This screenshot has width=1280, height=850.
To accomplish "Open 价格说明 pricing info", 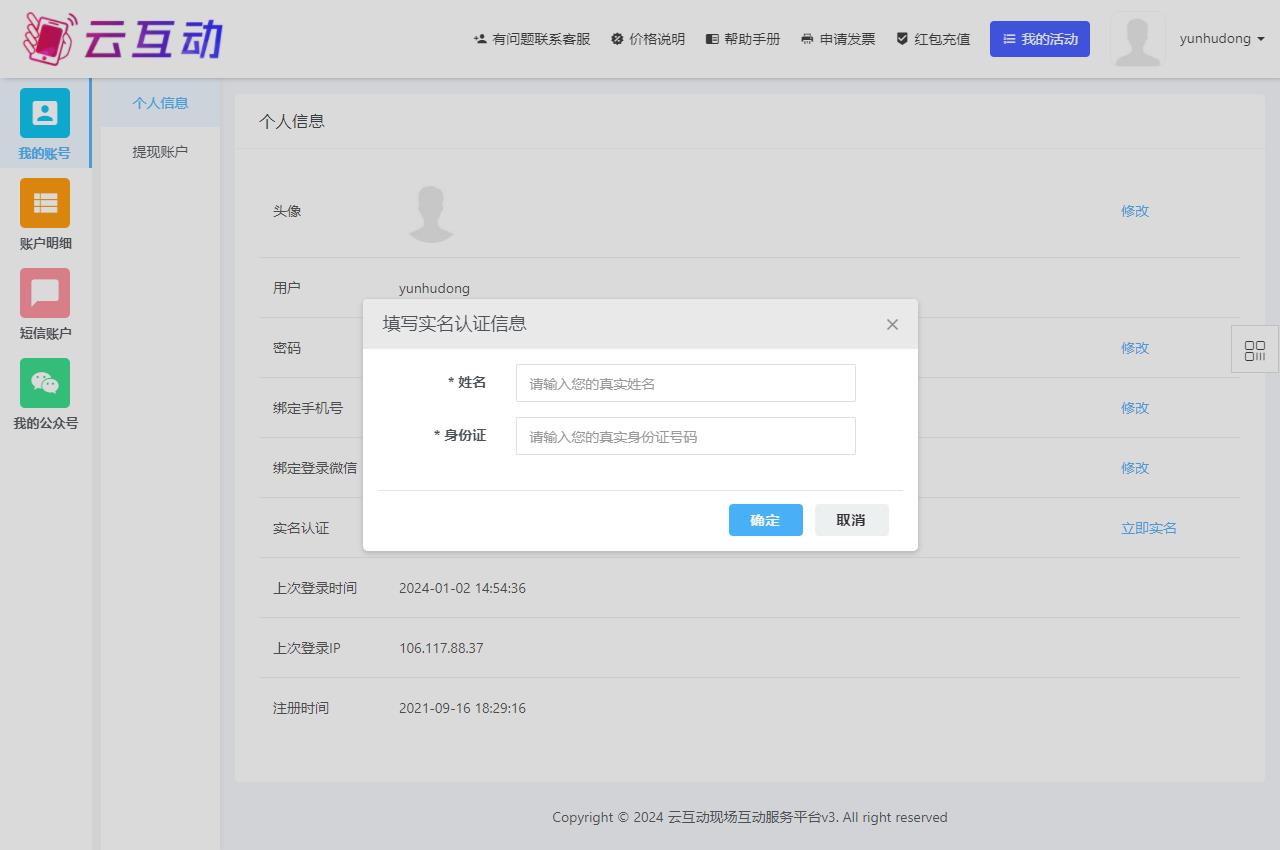I will click(x=647, y=39).
